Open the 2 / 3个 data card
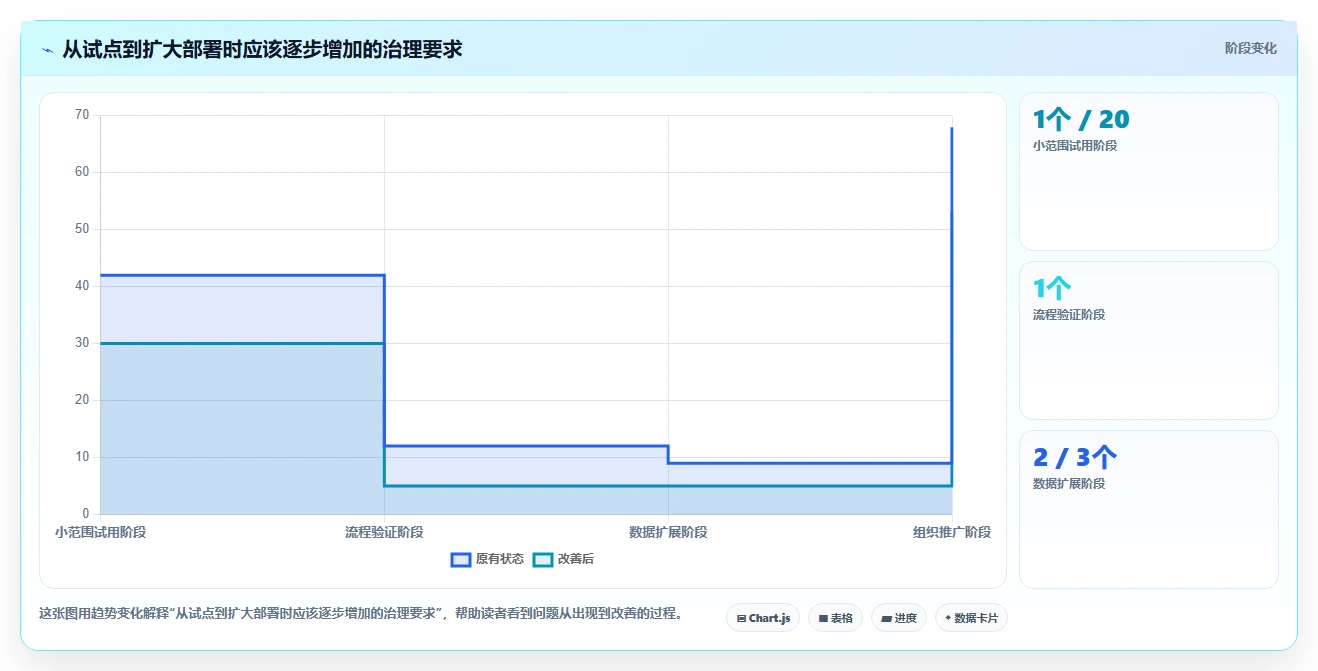The image size is (1318, 671). [x=1148, y=509]
